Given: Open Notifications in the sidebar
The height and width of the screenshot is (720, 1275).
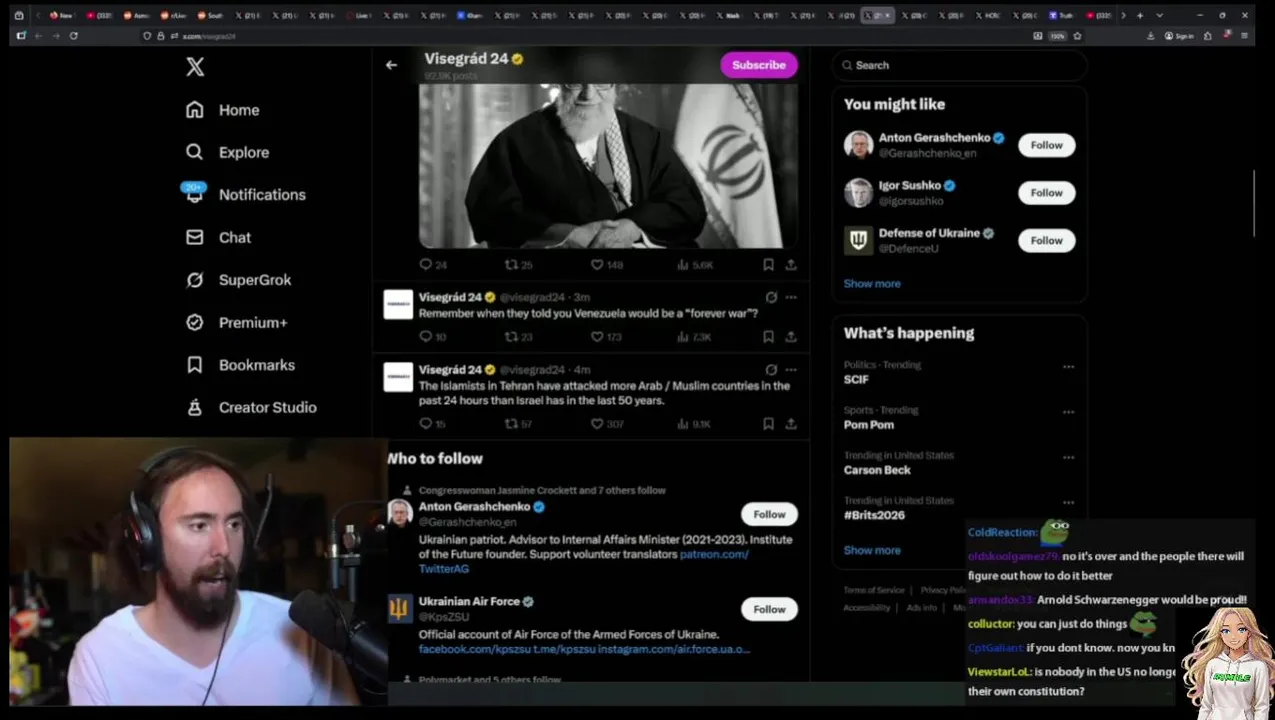Looking at the screenshot, I should (x=246, y=195).
